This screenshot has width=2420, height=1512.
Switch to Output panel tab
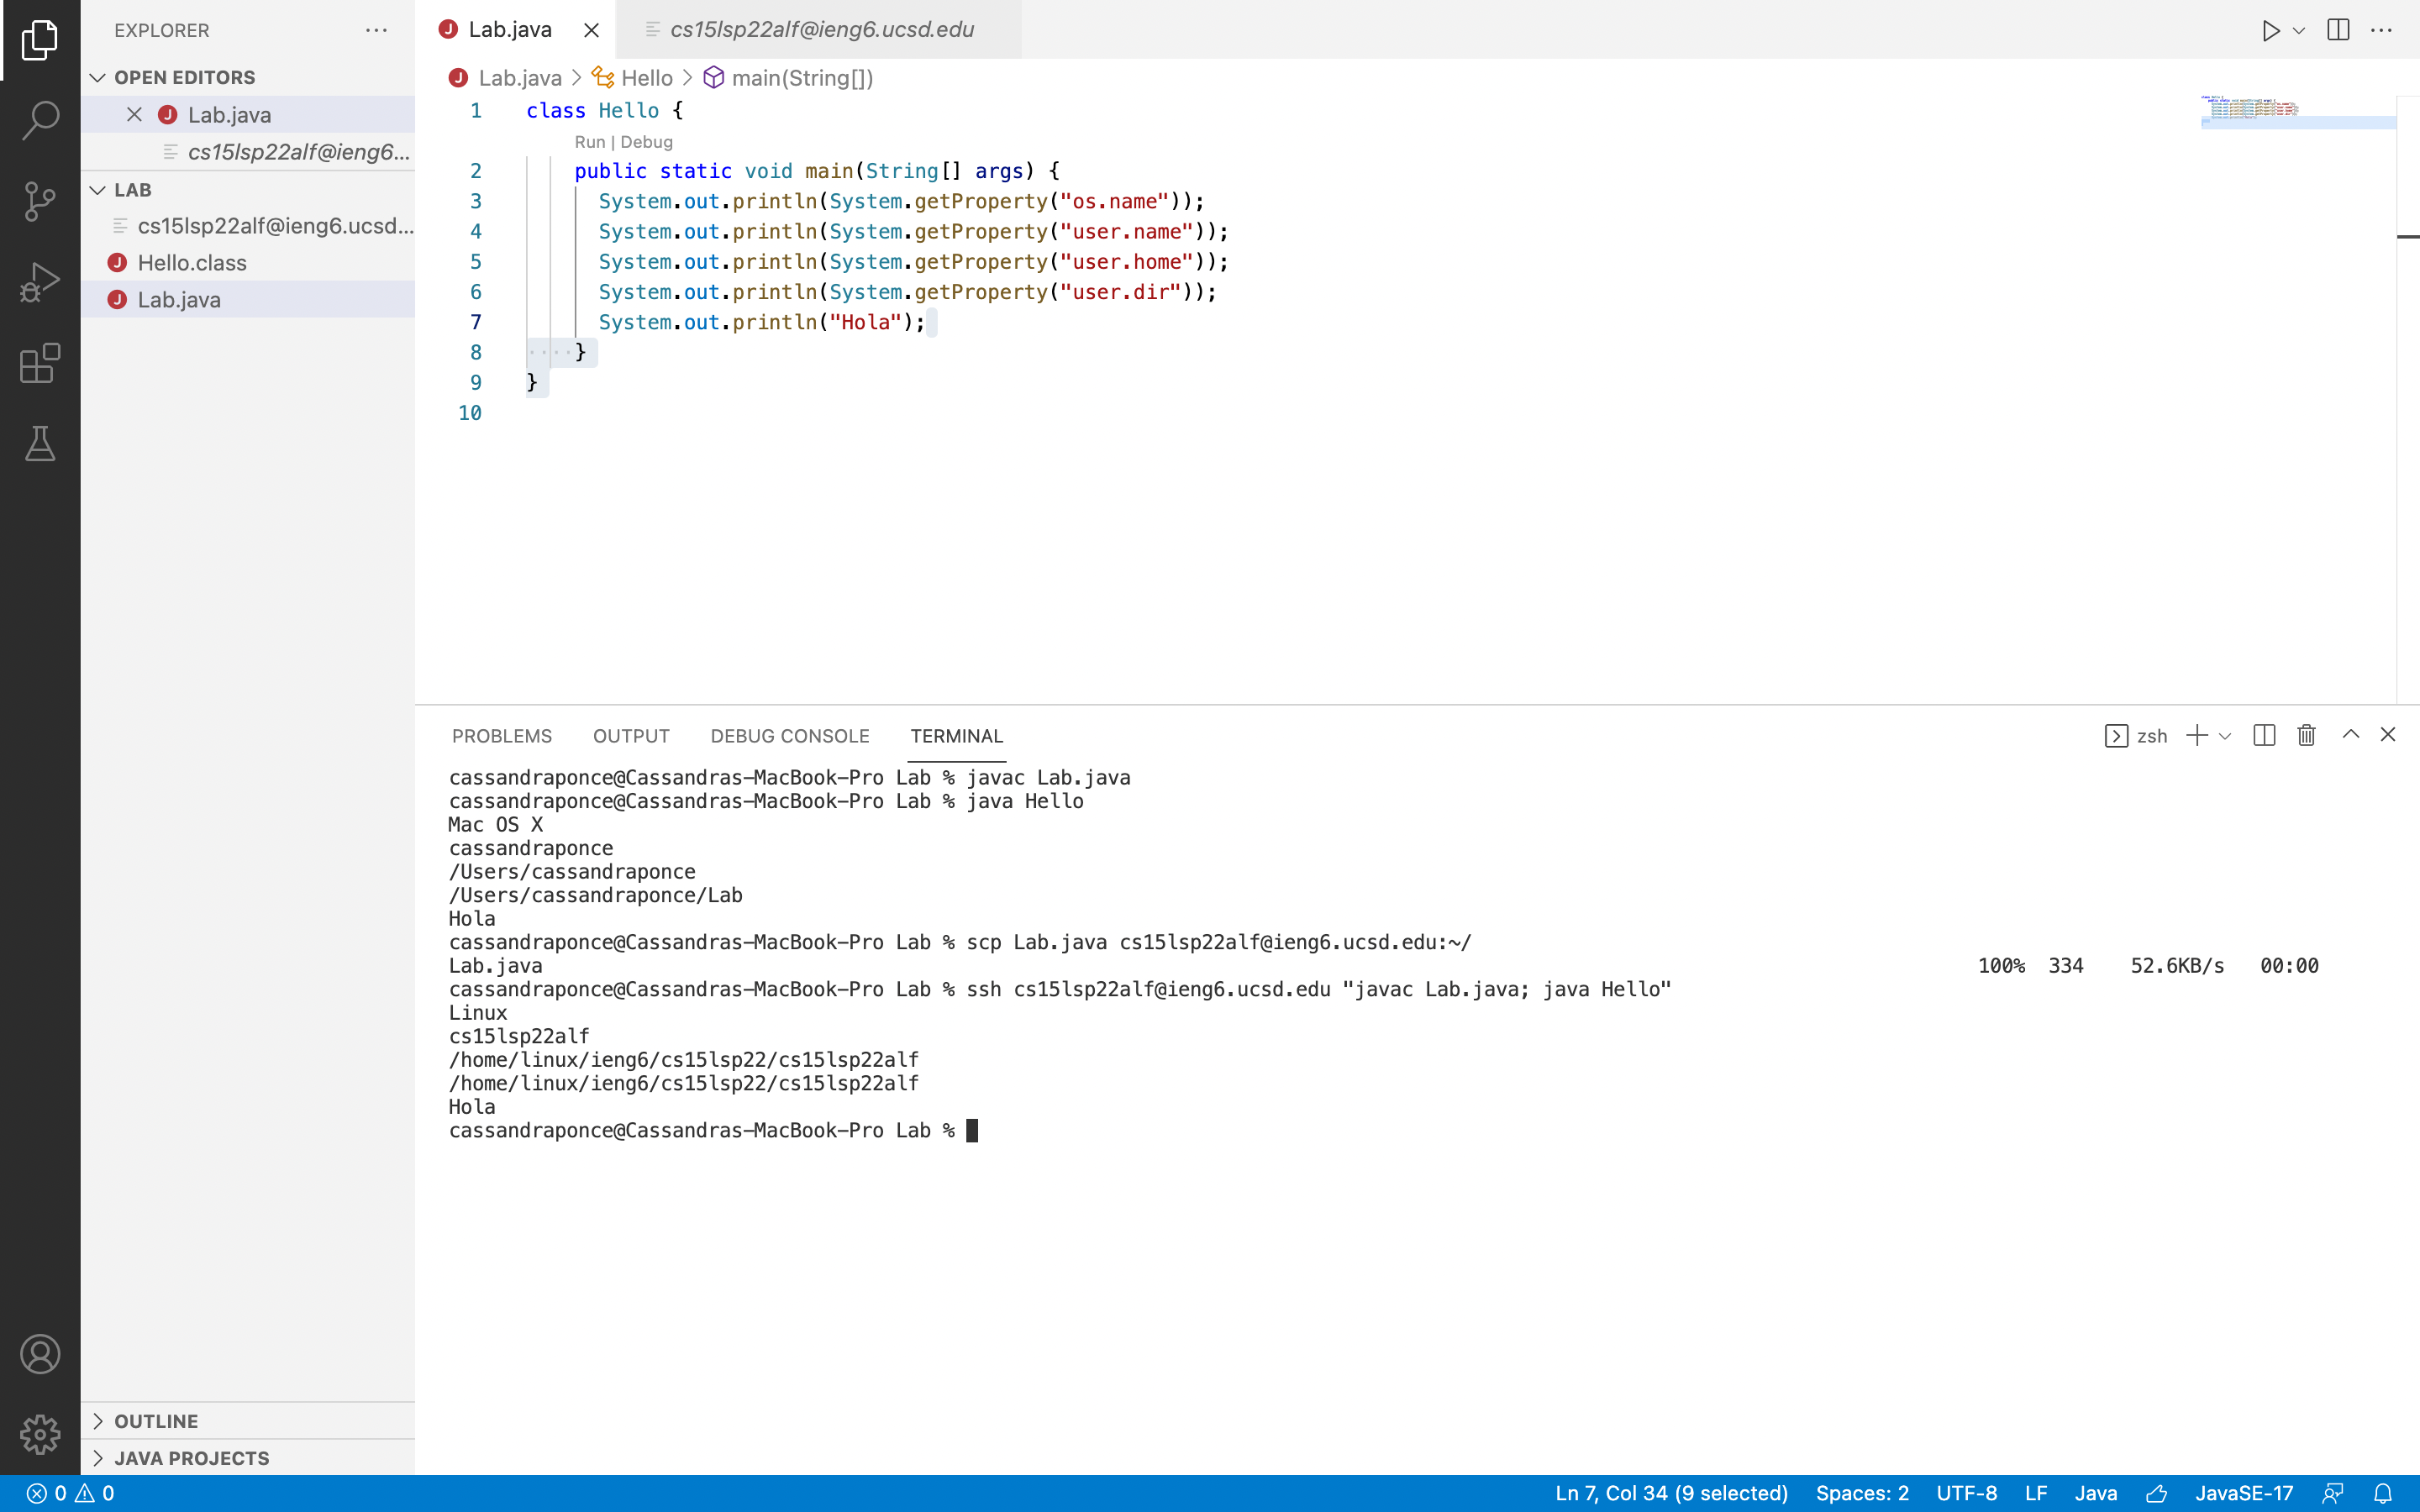(x=631, y=736)
